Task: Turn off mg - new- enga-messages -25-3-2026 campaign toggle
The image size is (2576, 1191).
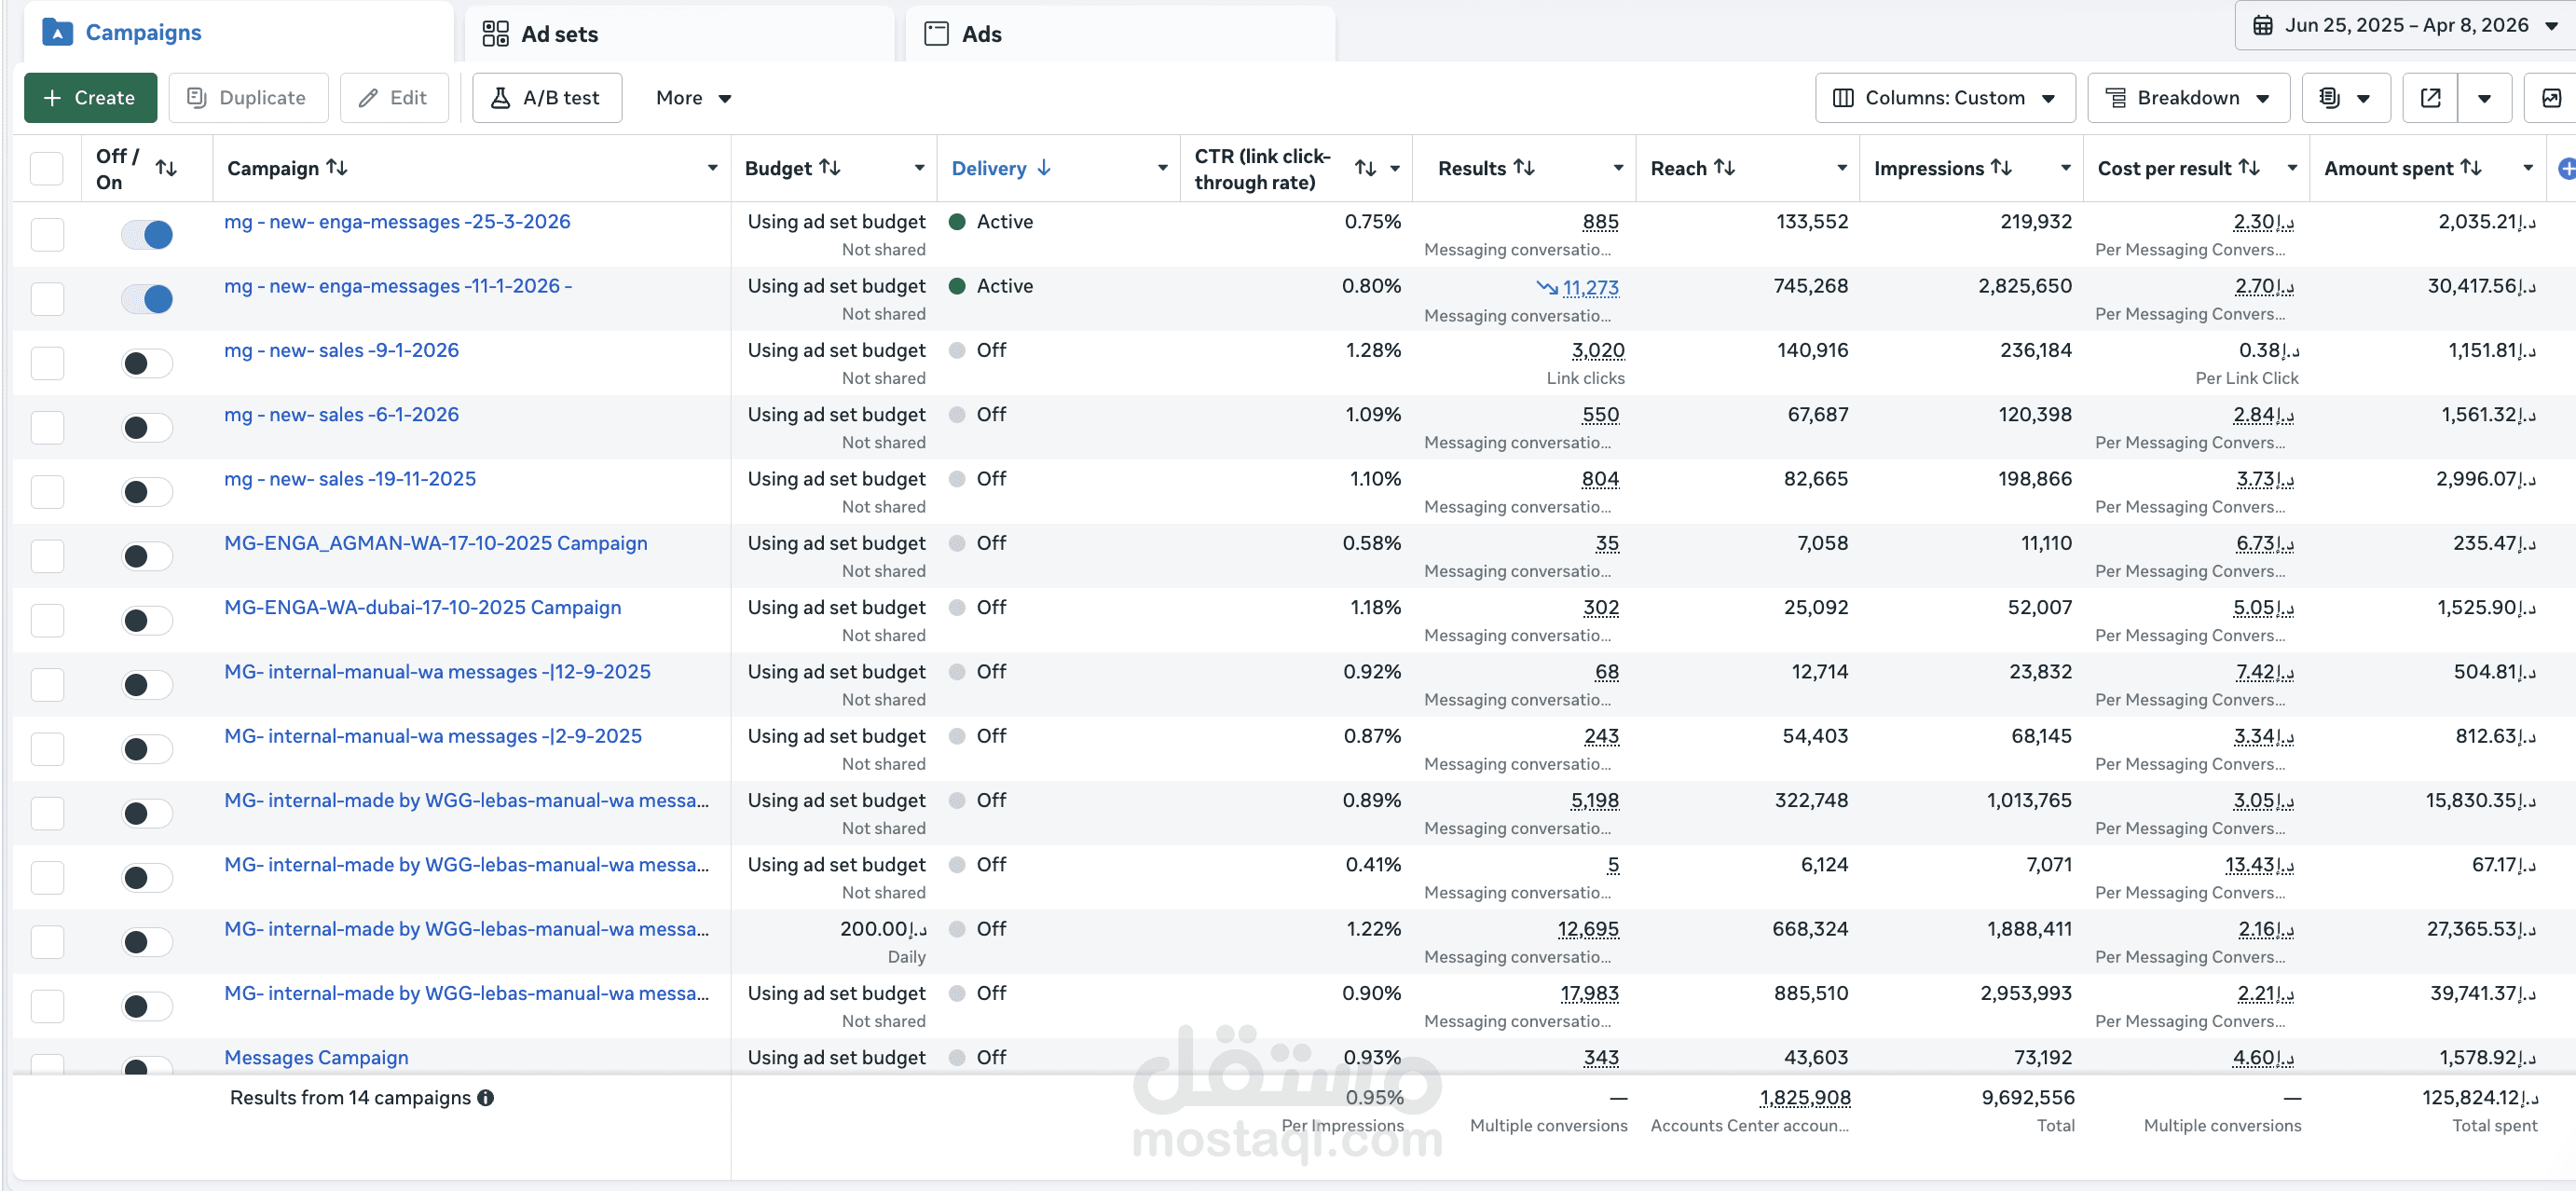Action: pyautogui.click(x=147, y=235)
